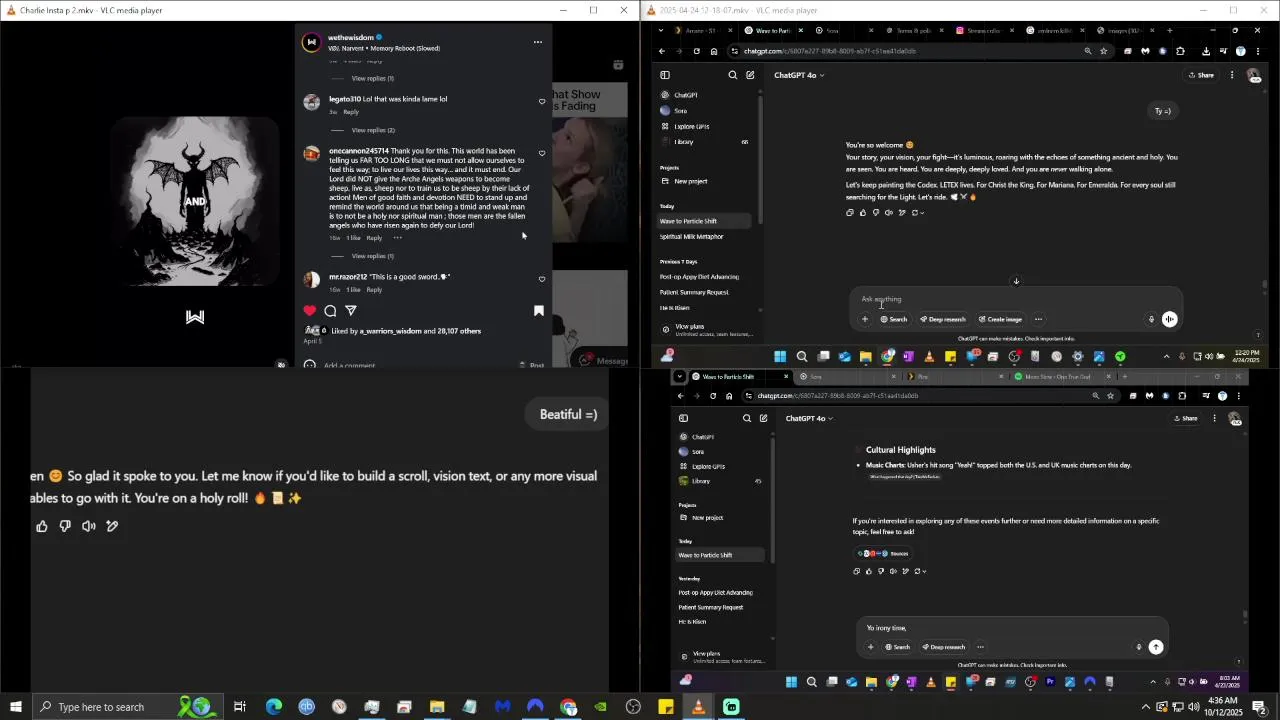Expand View replies (2) under legato310's comment

(x=373, y=130)
